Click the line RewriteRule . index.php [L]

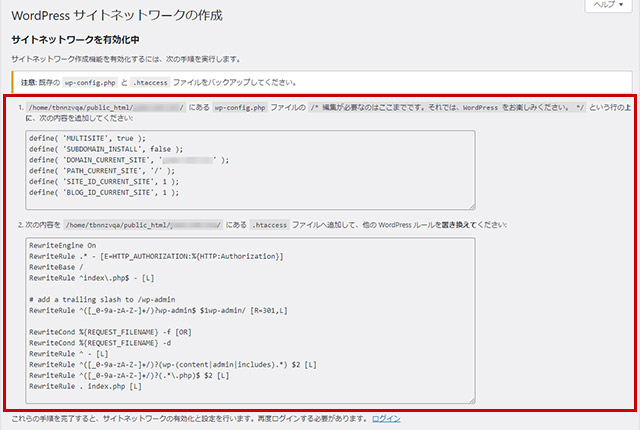click(85, 386)
